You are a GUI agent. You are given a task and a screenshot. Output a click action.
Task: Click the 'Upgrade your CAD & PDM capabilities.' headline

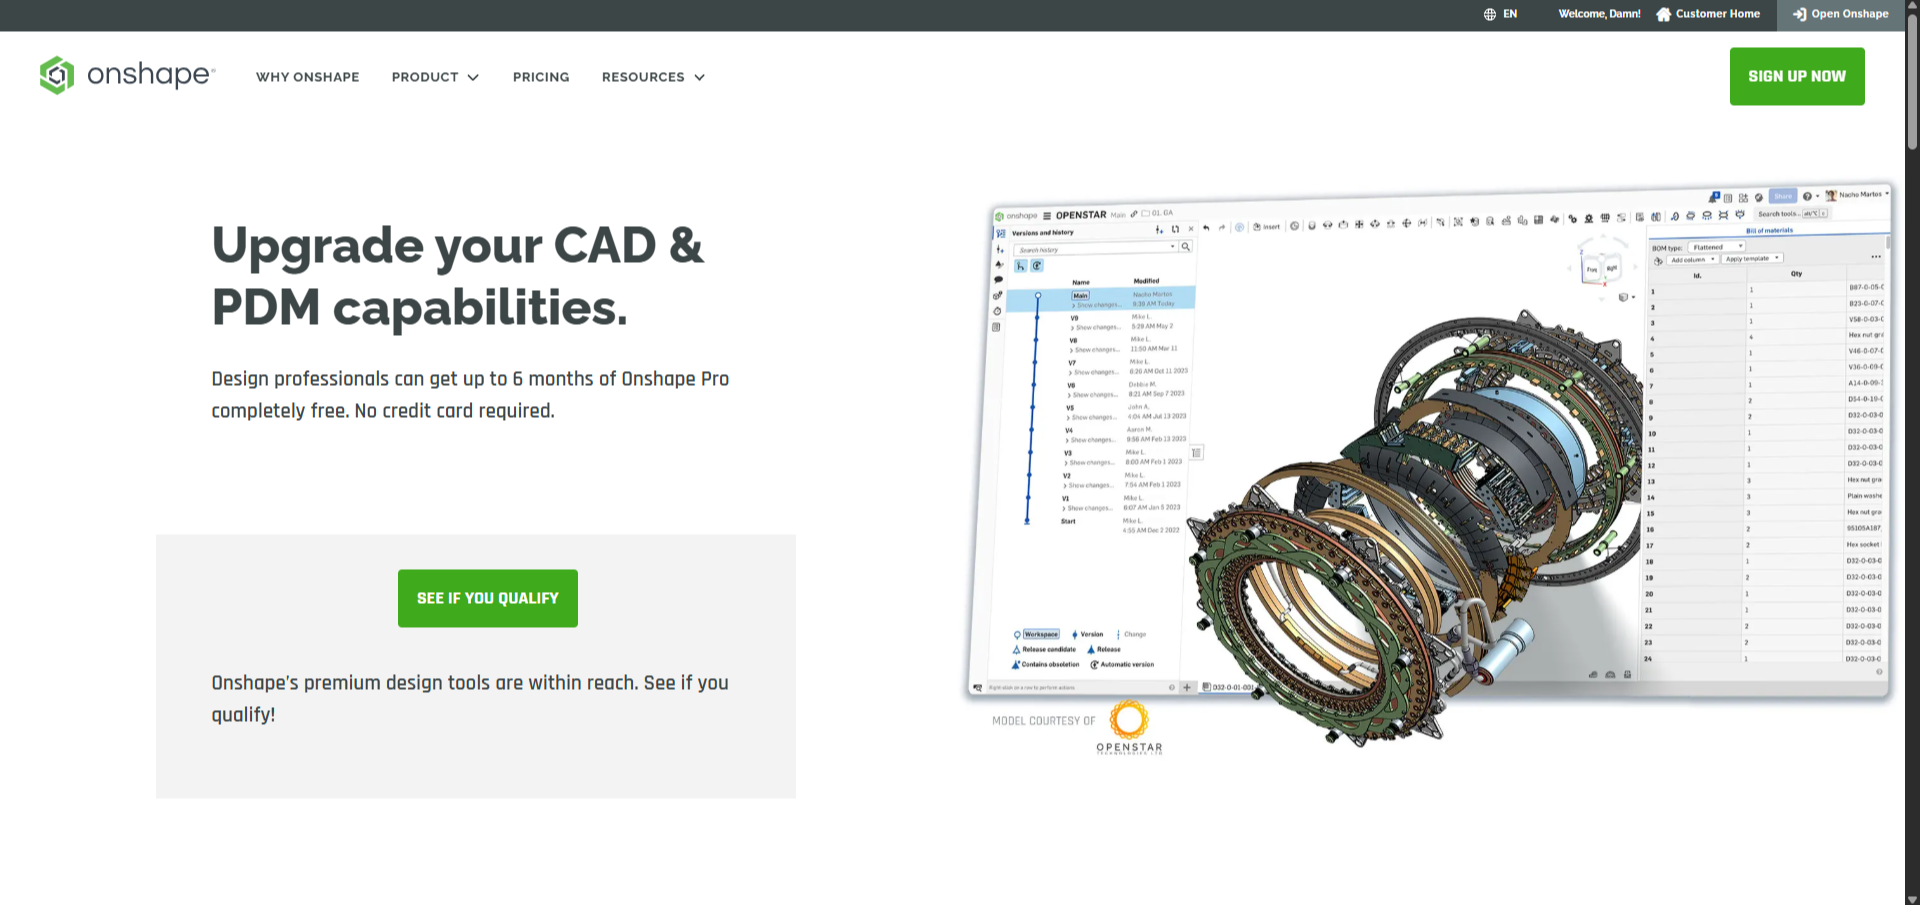point(458,276)
